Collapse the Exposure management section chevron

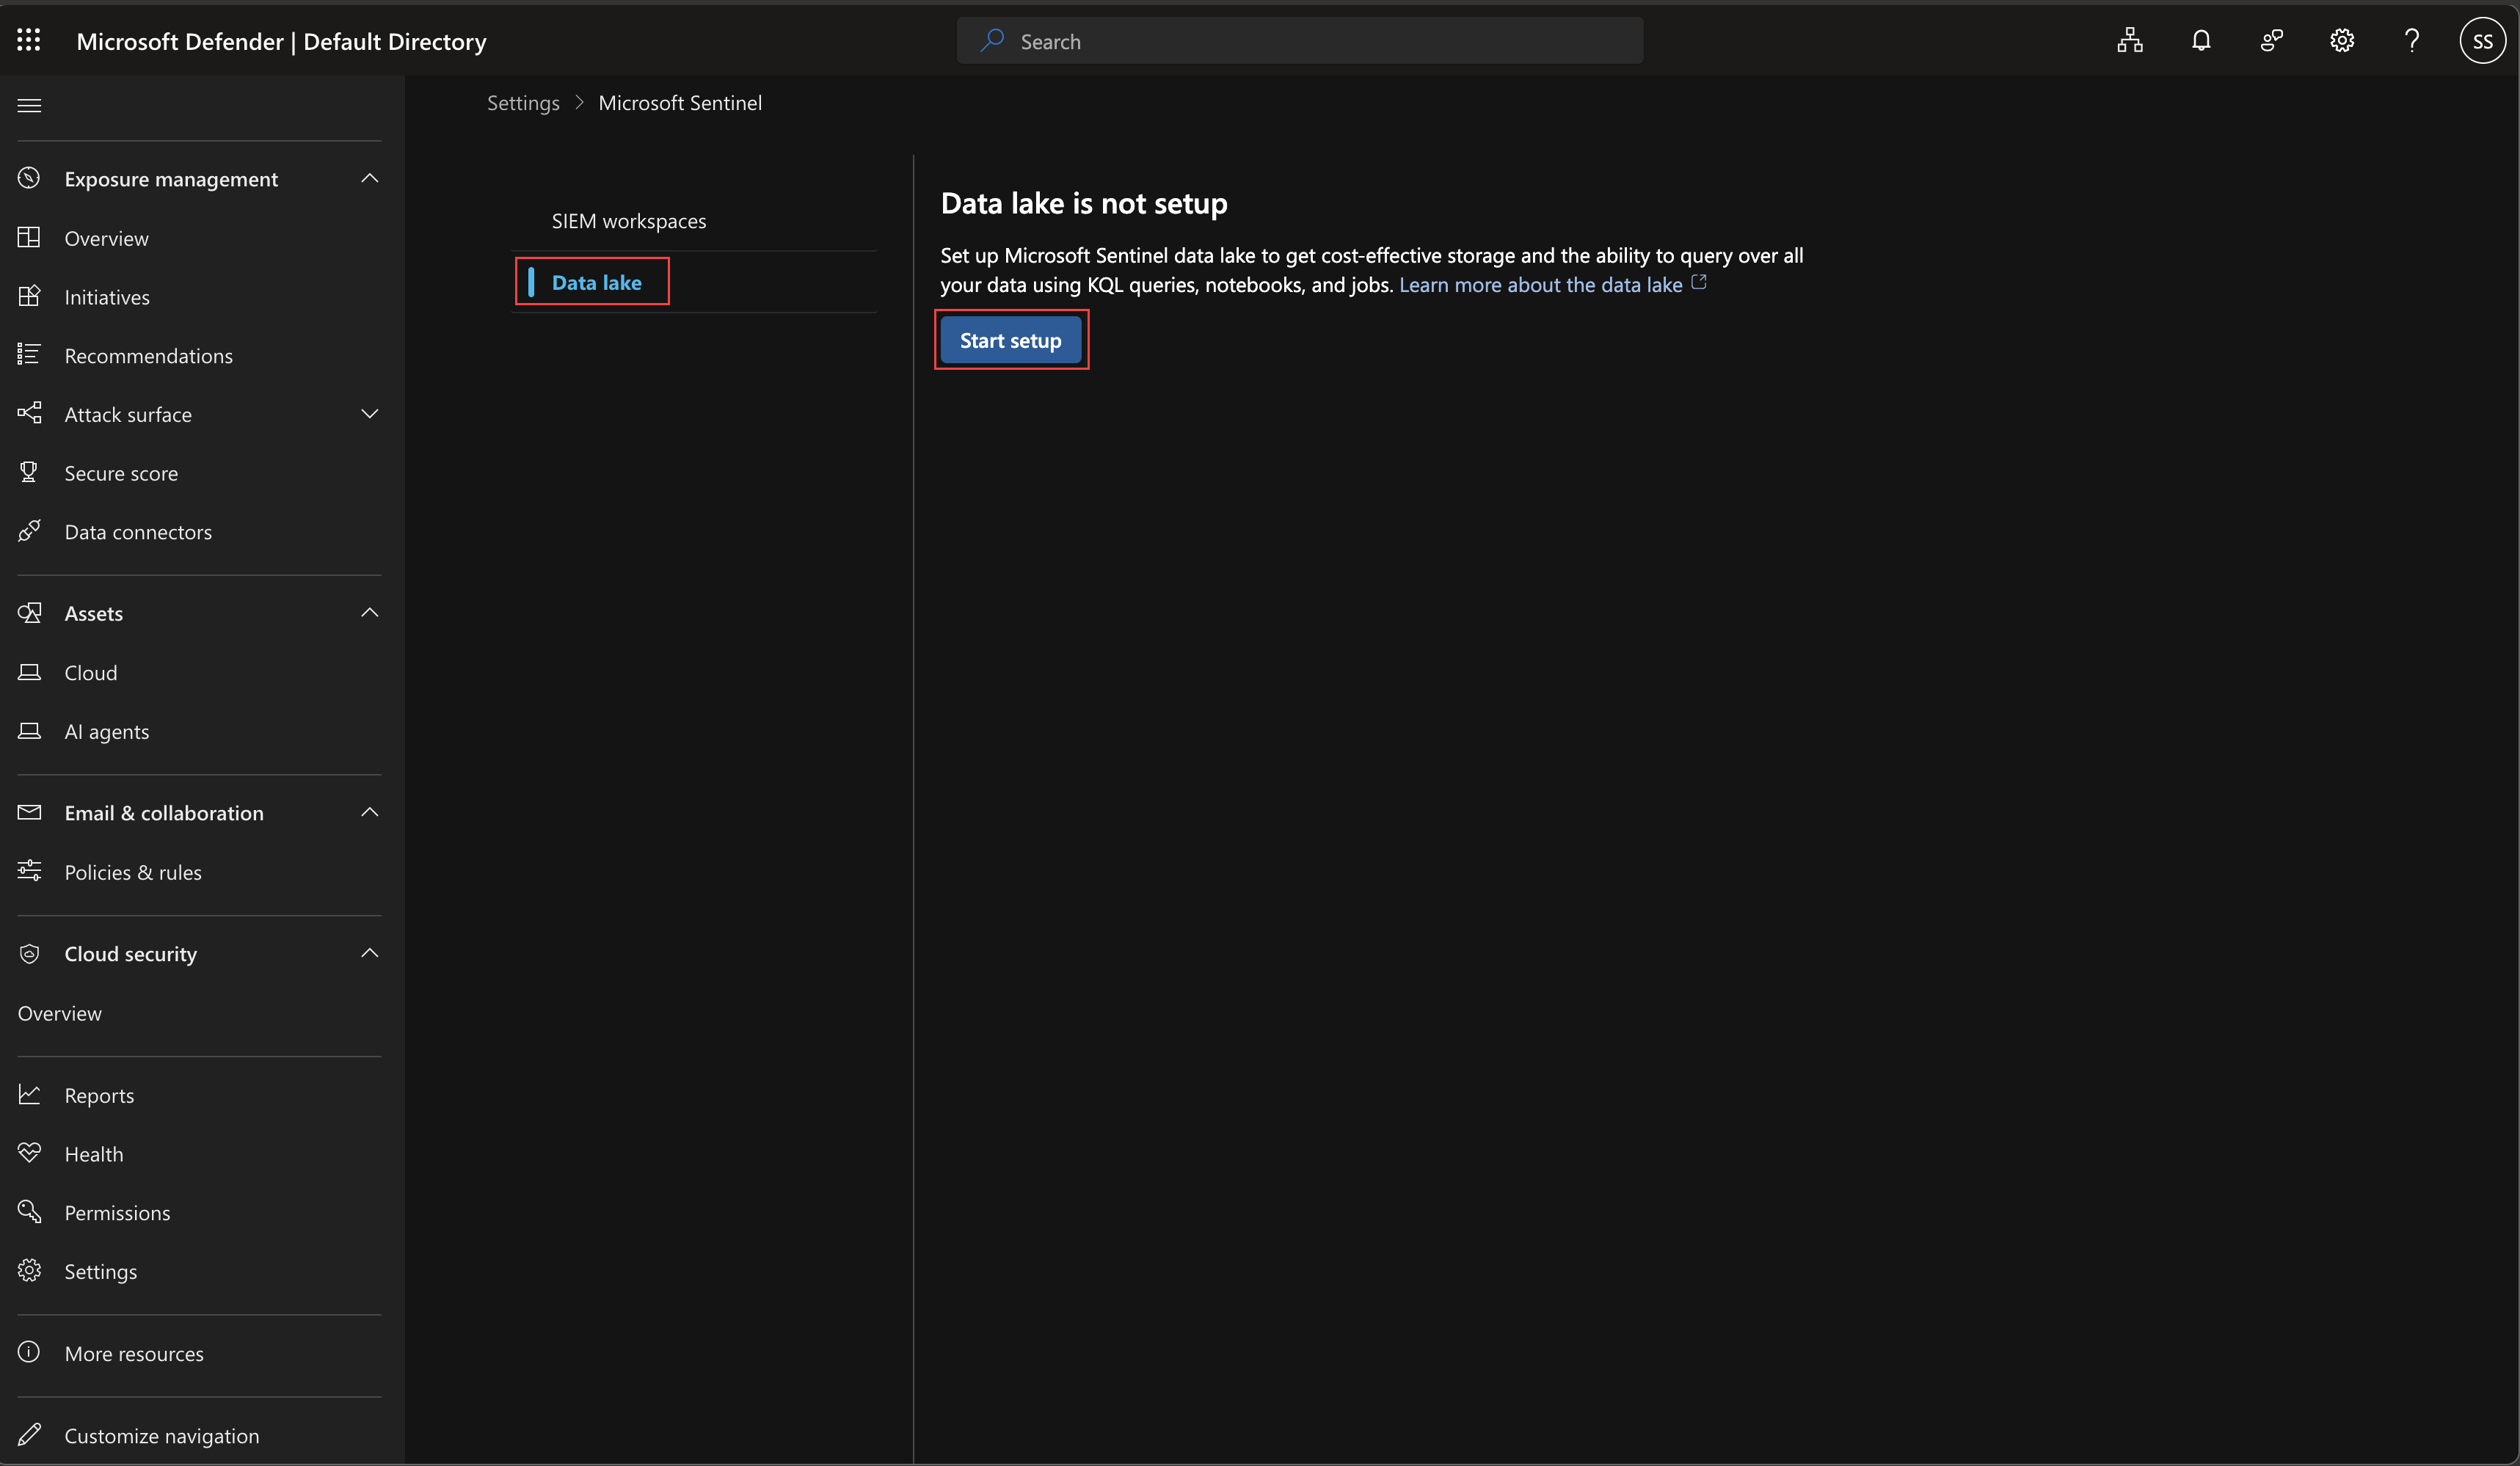[x=369, y=178]
